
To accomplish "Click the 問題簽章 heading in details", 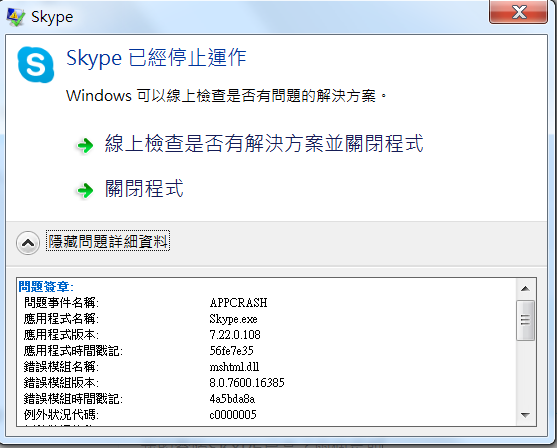I will pos(46,286).
